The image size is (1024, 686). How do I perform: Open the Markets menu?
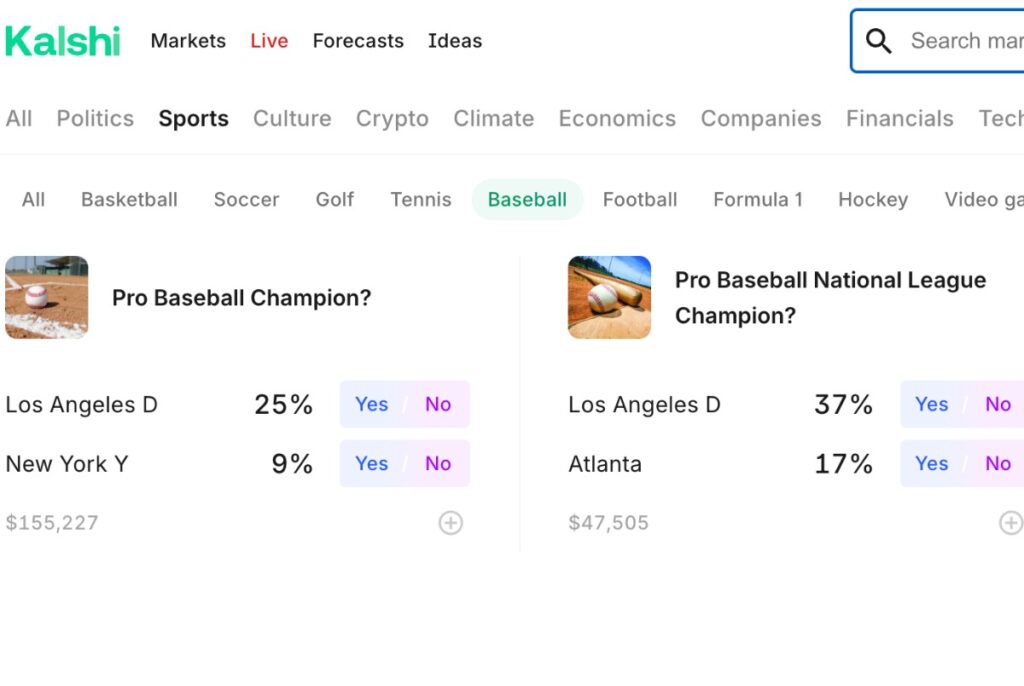[x=188, y=41]
